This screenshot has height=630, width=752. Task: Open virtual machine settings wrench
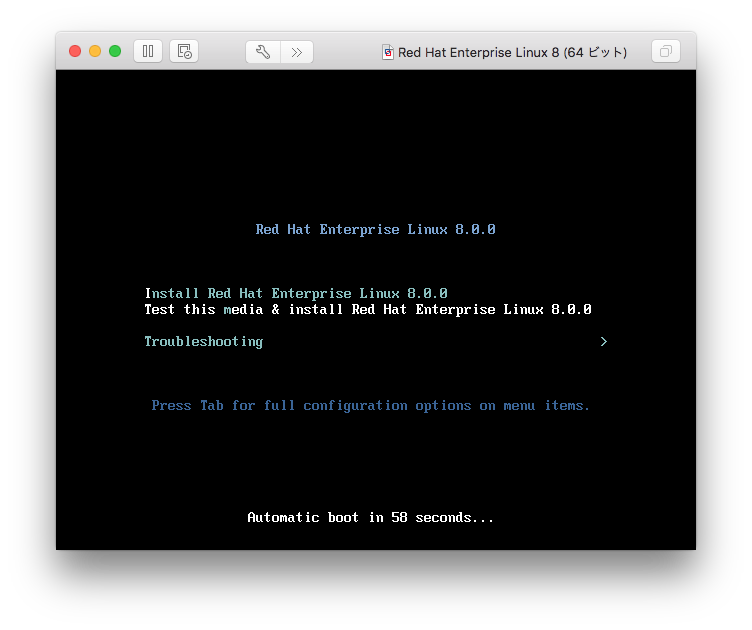pos(263,52)
